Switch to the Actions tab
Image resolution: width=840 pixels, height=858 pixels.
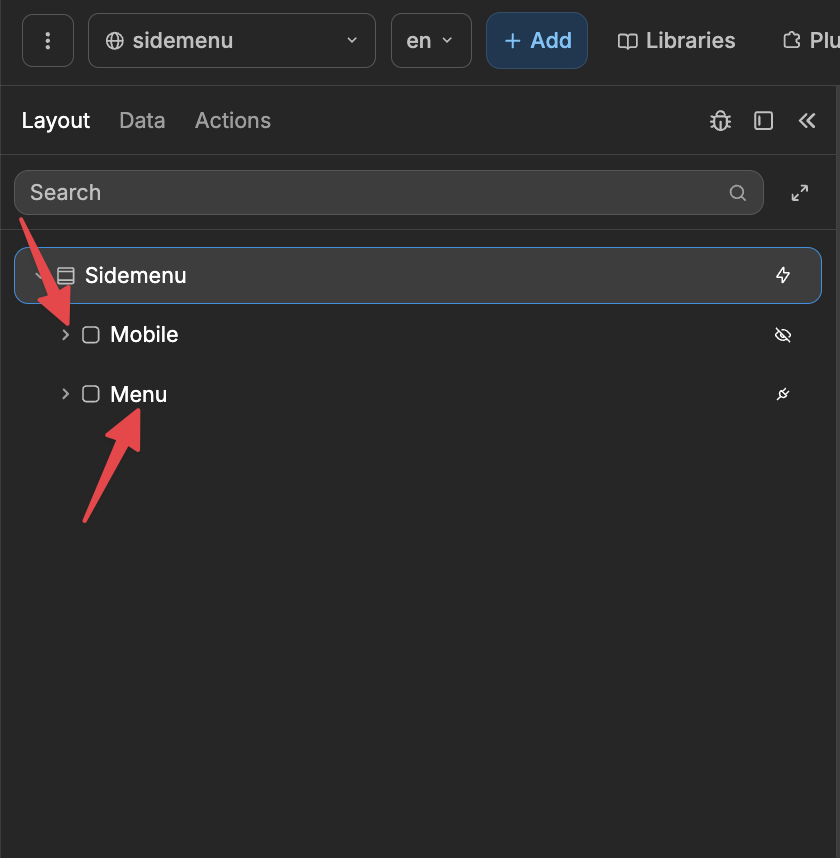click(x=232, y=120)
